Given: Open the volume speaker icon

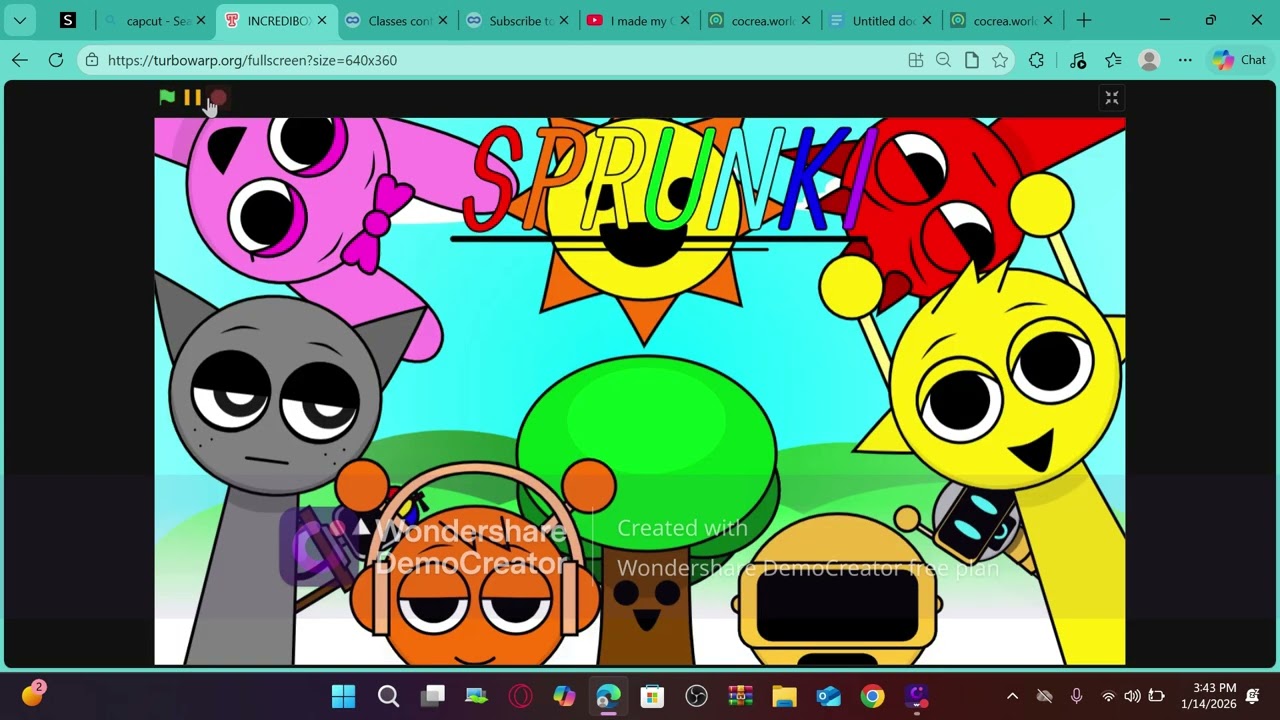Looking at the screenshot, I should pyautogui.click(x=1132, y=696).
